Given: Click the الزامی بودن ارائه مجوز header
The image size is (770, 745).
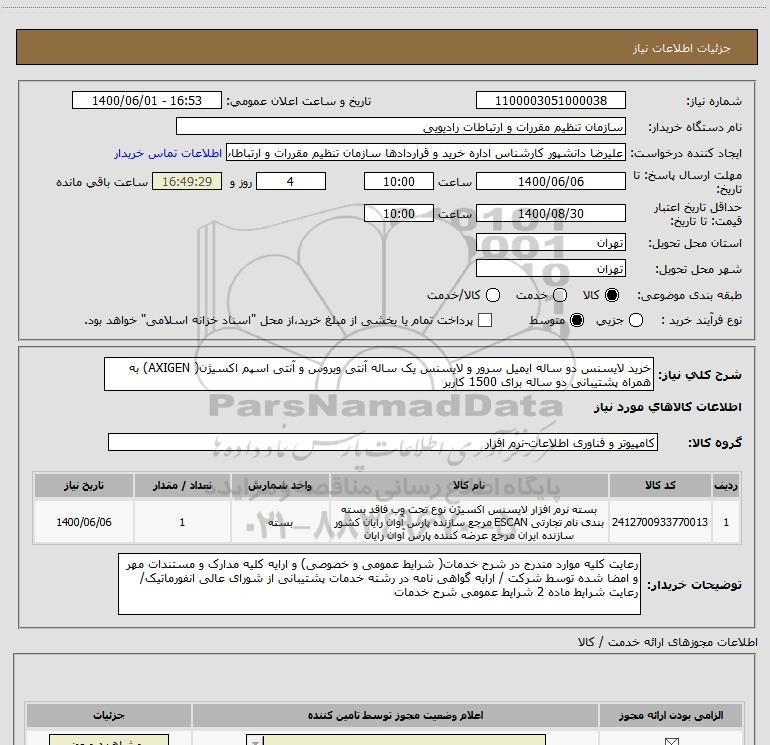Looking at the screenshot, I should 671,716.
